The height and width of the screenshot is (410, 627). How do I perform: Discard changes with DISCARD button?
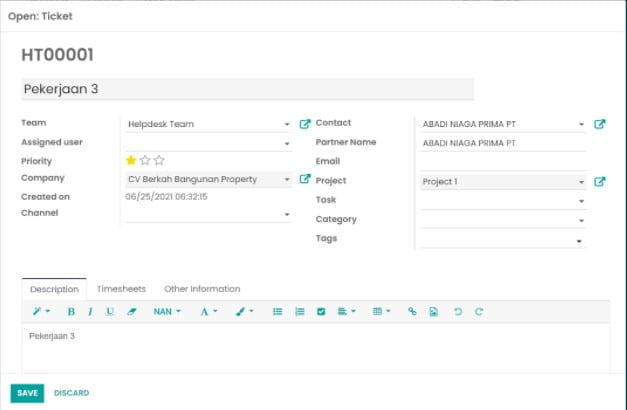tap(71, 393)
